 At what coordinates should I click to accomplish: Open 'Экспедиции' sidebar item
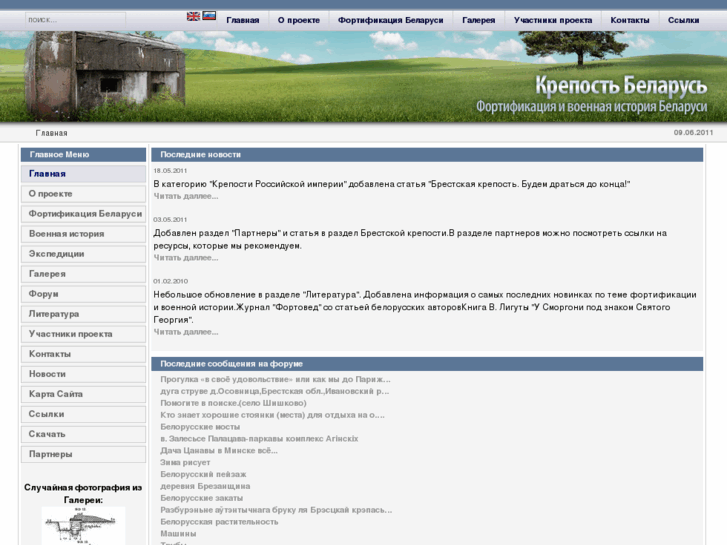click(83, 254)
